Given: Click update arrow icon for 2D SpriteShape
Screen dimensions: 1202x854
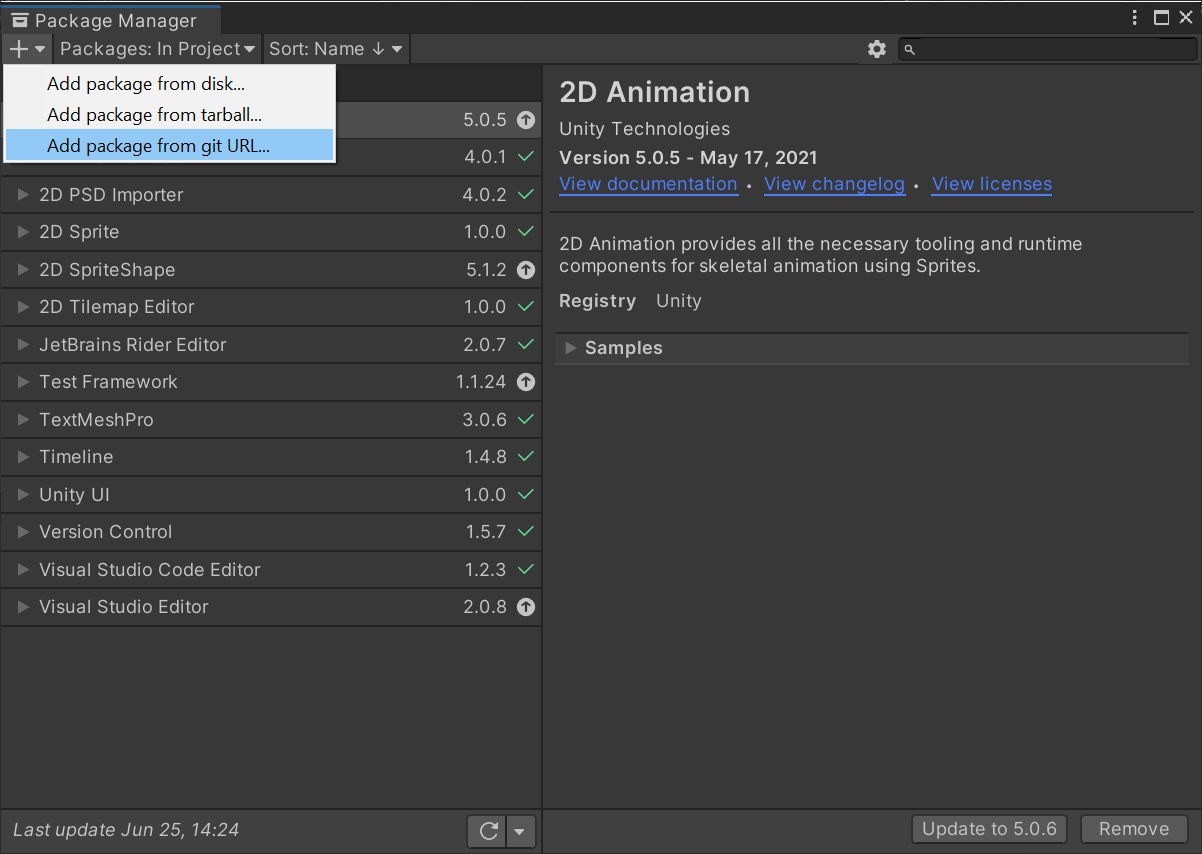Looking at the screenshot, I should pyautogui.click(x=526, y=270).
